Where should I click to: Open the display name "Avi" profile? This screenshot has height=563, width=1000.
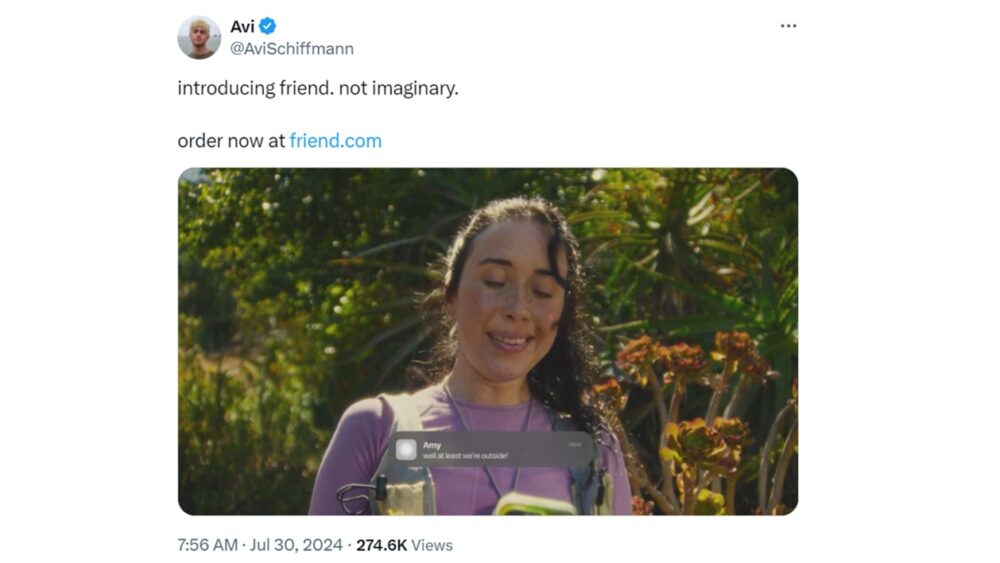[242, 27]
